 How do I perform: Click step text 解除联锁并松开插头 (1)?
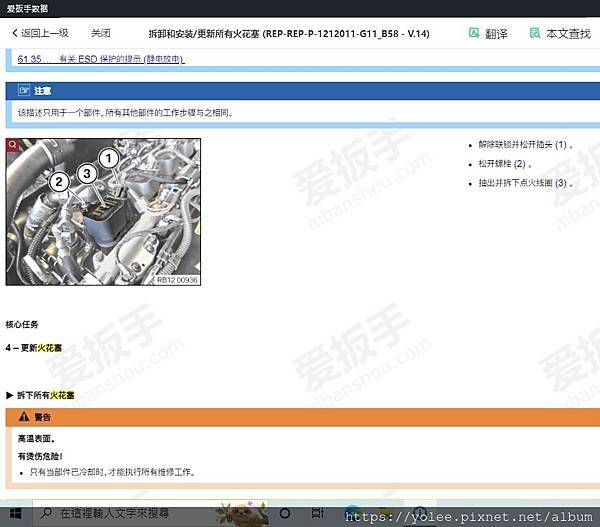[x=525, y=145]
